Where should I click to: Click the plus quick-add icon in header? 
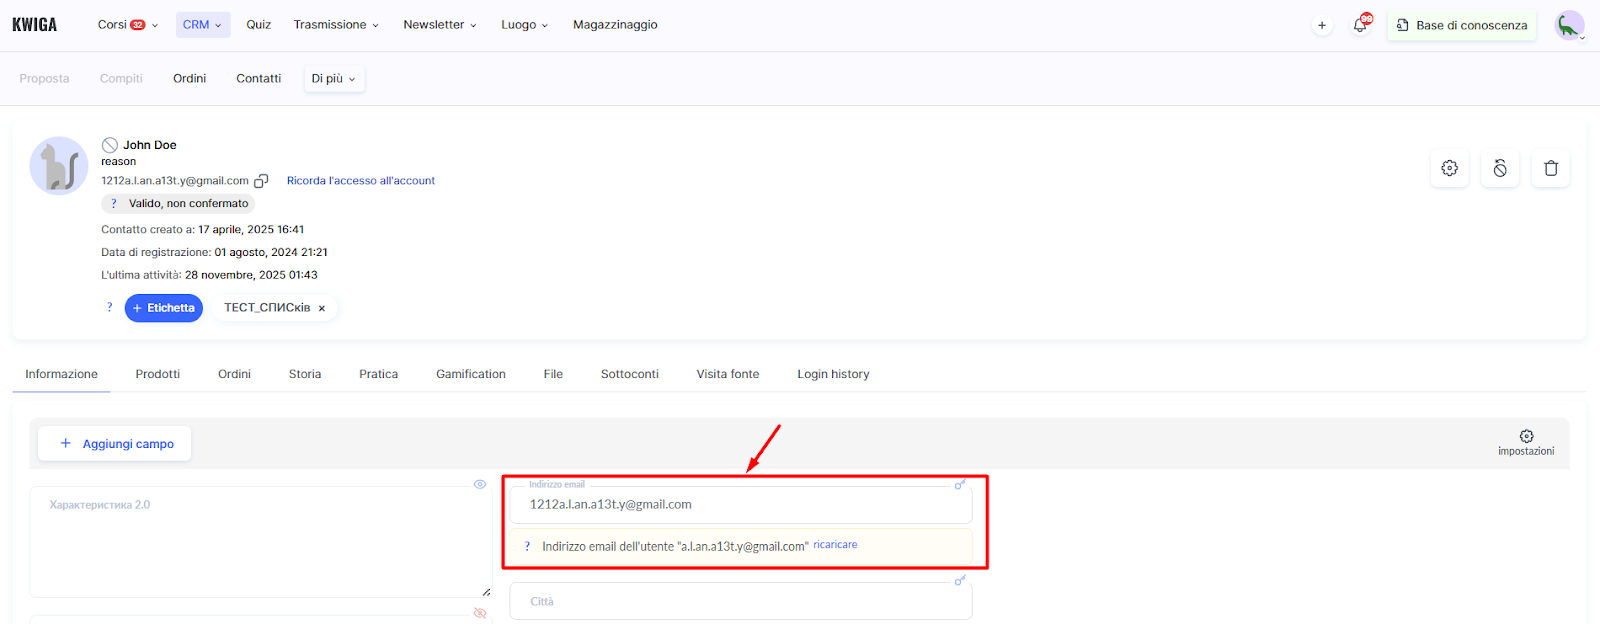[x=1322, y=25]
